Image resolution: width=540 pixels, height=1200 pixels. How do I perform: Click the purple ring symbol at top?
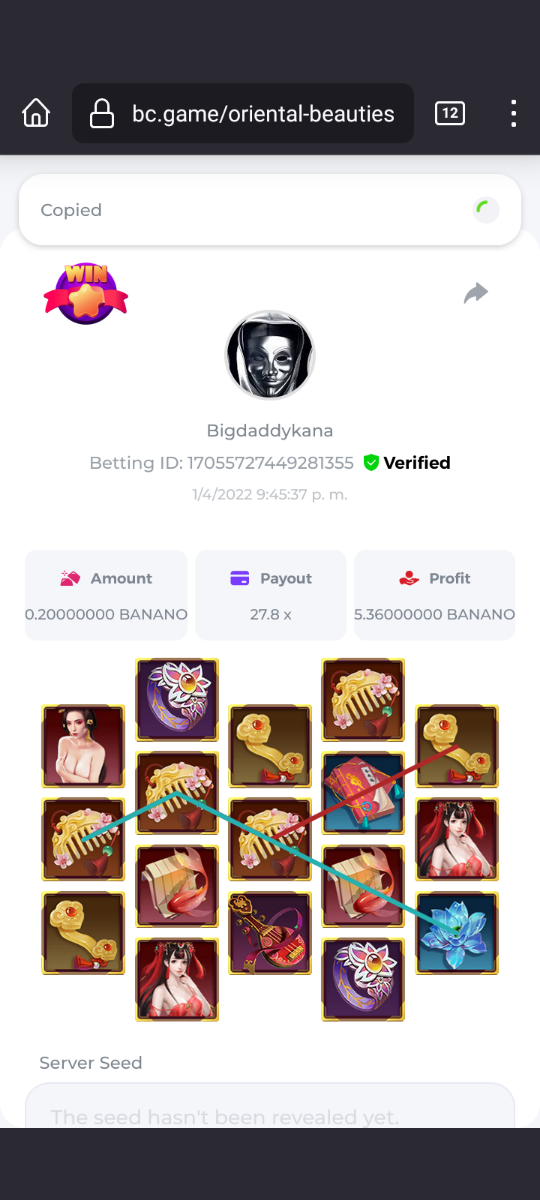click(177, 699)
